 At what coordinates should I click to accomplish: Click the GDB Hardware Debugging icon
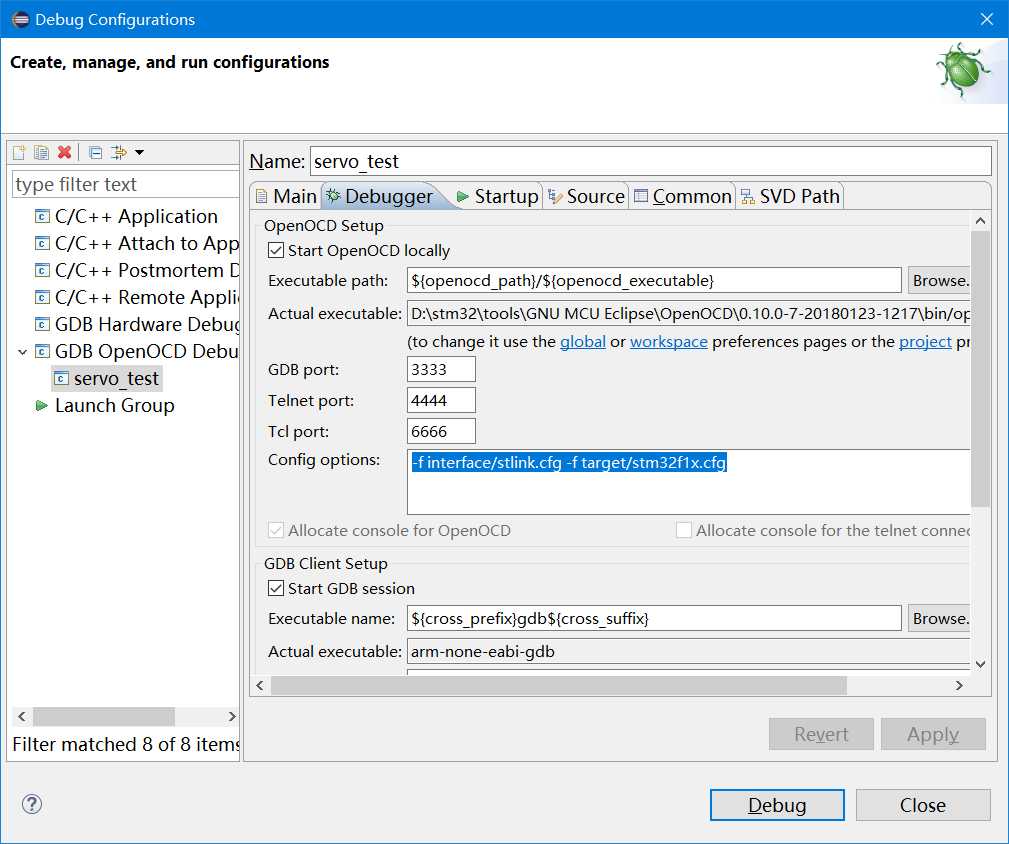point(42,325)
